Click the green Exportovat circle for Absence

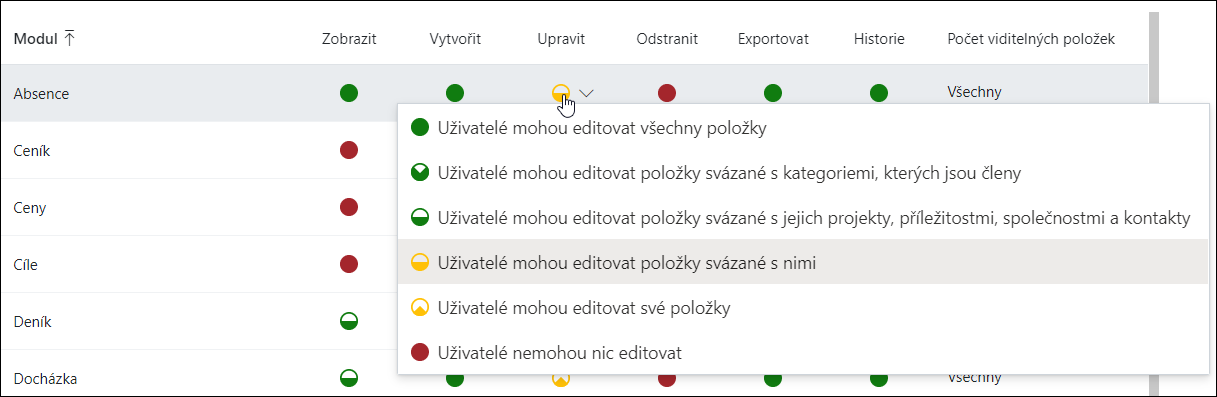(x=773, y=93)
